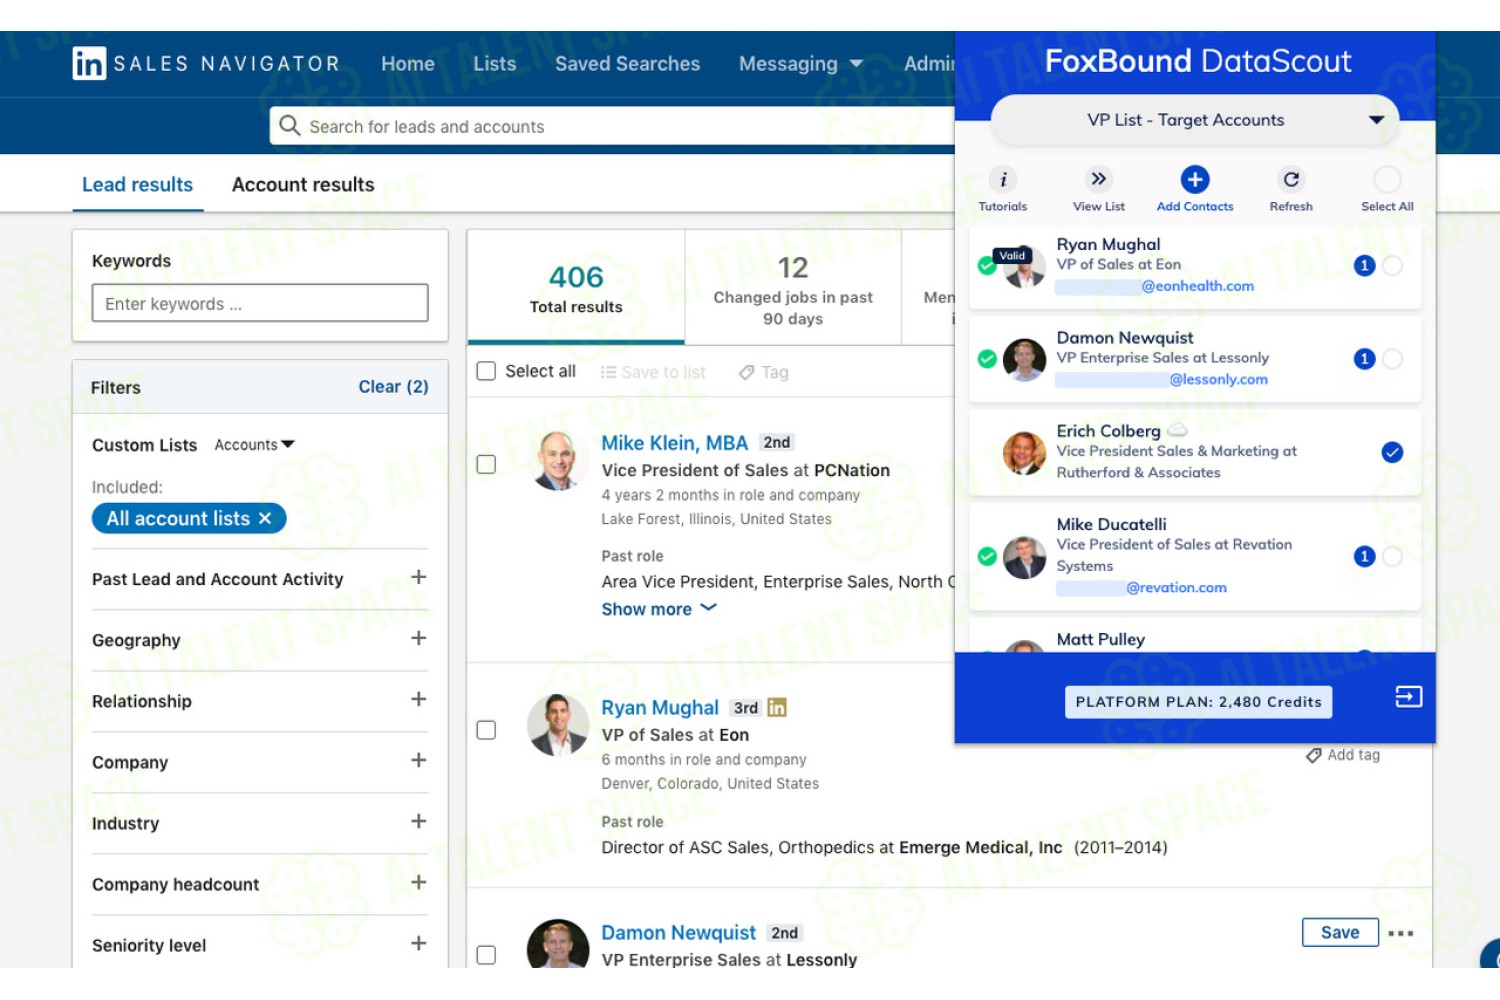This screenshot has width=1500, height=1000.
Task: Open Mike Klein's profile photo
Action: (556, 461)
